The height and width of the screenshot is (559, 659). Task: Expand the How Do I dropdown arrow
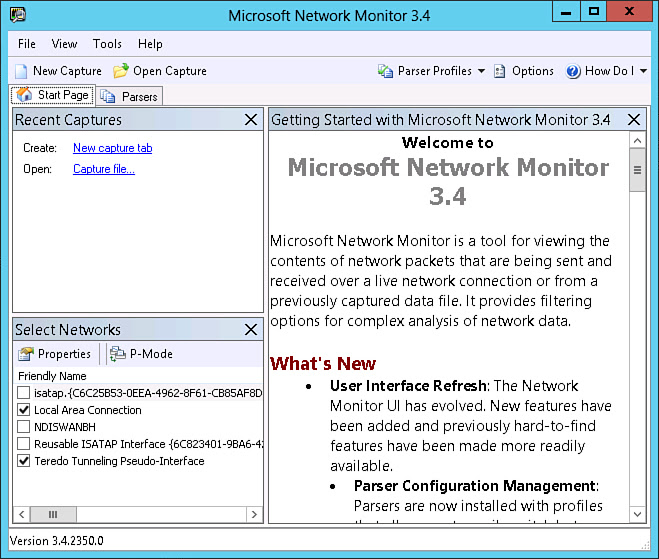(x=643, y=71)
